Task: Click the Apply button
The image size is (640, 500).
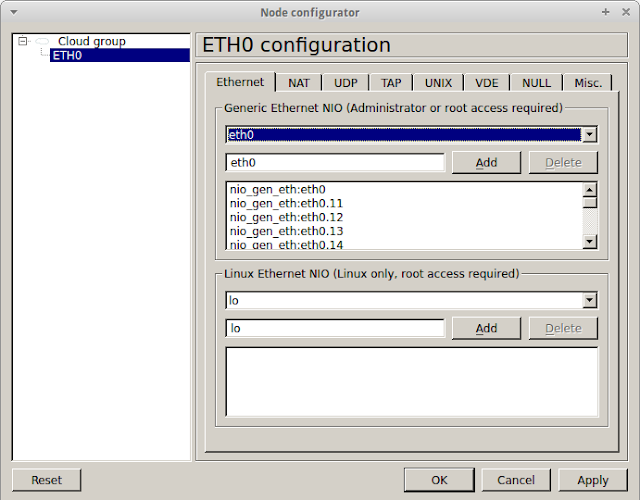Action: click(593, 480)
